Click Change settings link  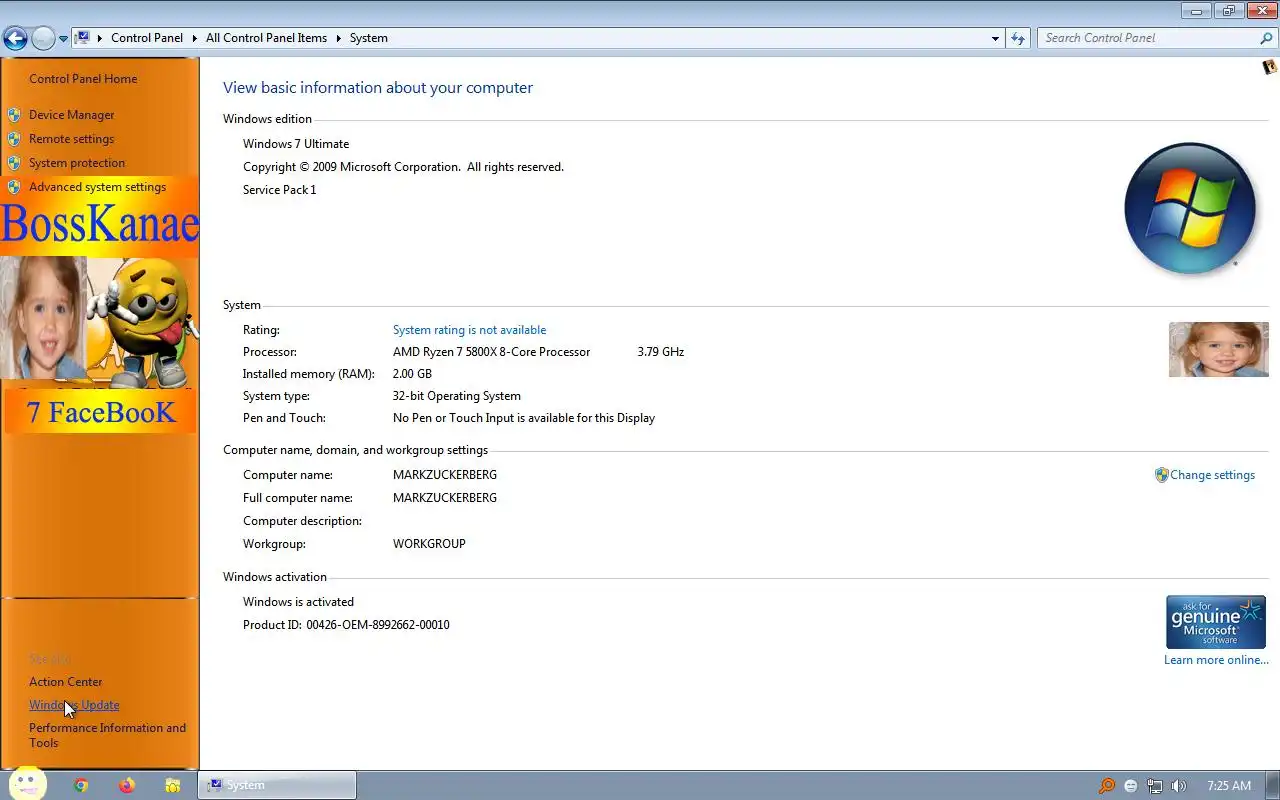pos(1212,475)
